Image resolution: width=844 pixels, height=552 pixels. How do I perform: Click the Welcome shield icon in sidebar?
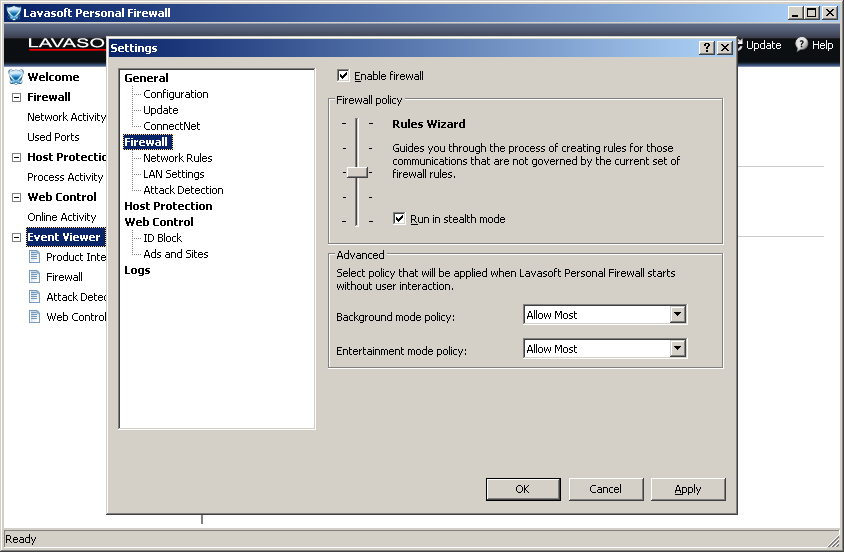(16, 77)
